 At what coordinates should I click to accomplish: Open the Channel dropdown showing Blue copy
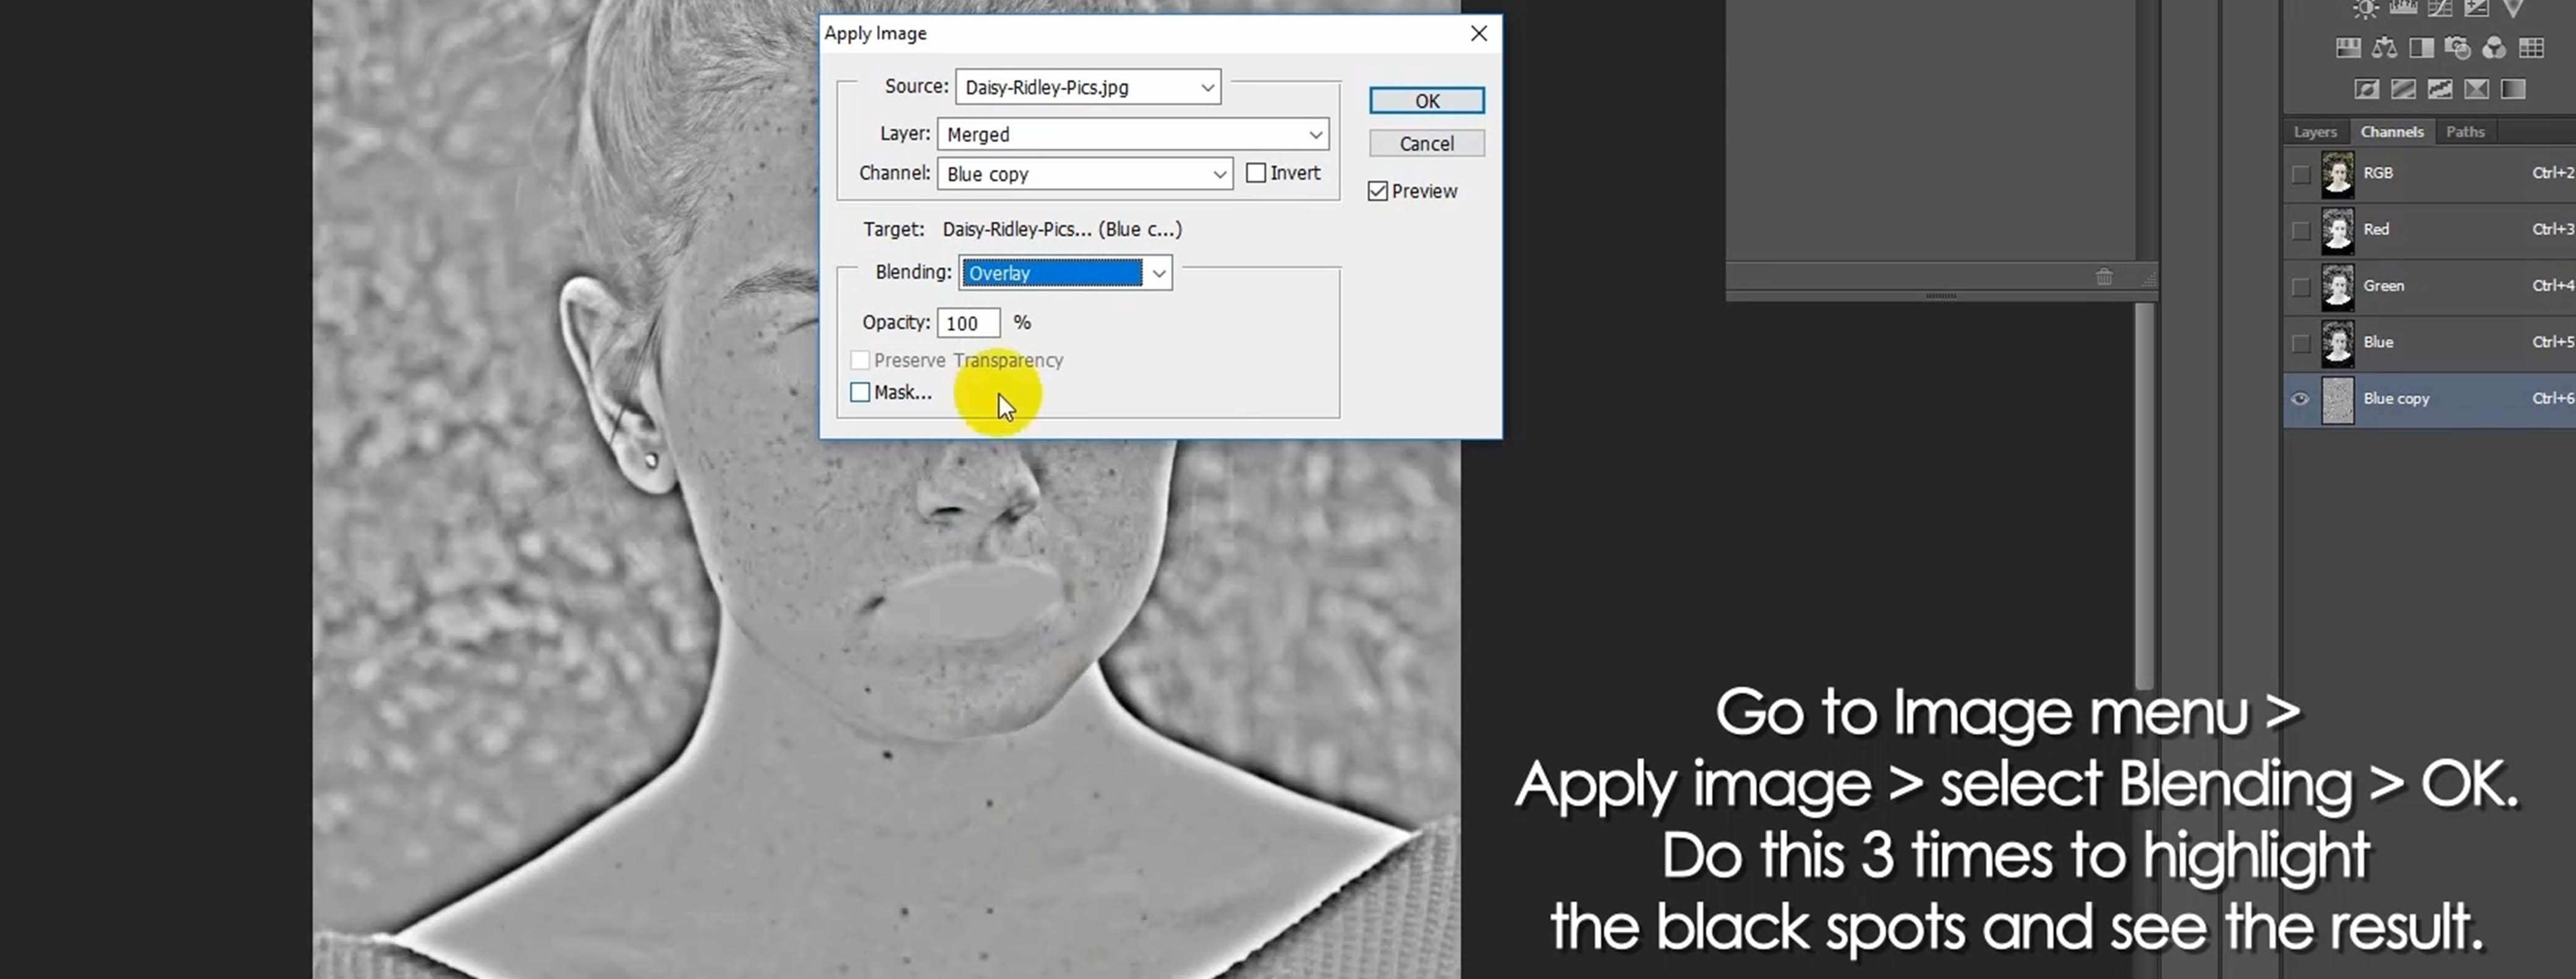coord(1085,174)
